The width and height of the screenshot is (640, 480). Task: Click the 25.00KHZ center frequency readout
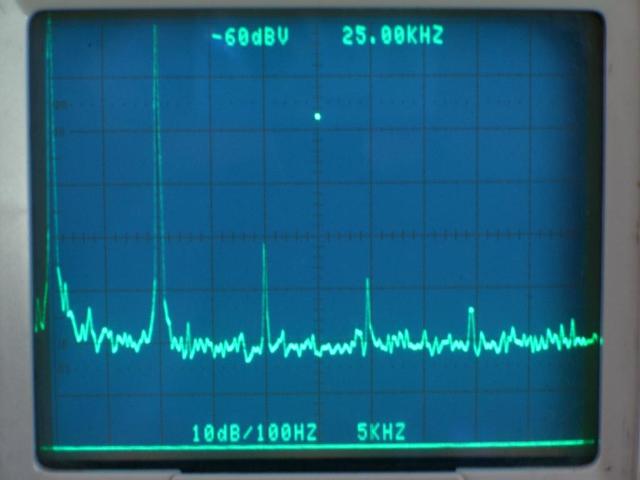pos(392,36)
